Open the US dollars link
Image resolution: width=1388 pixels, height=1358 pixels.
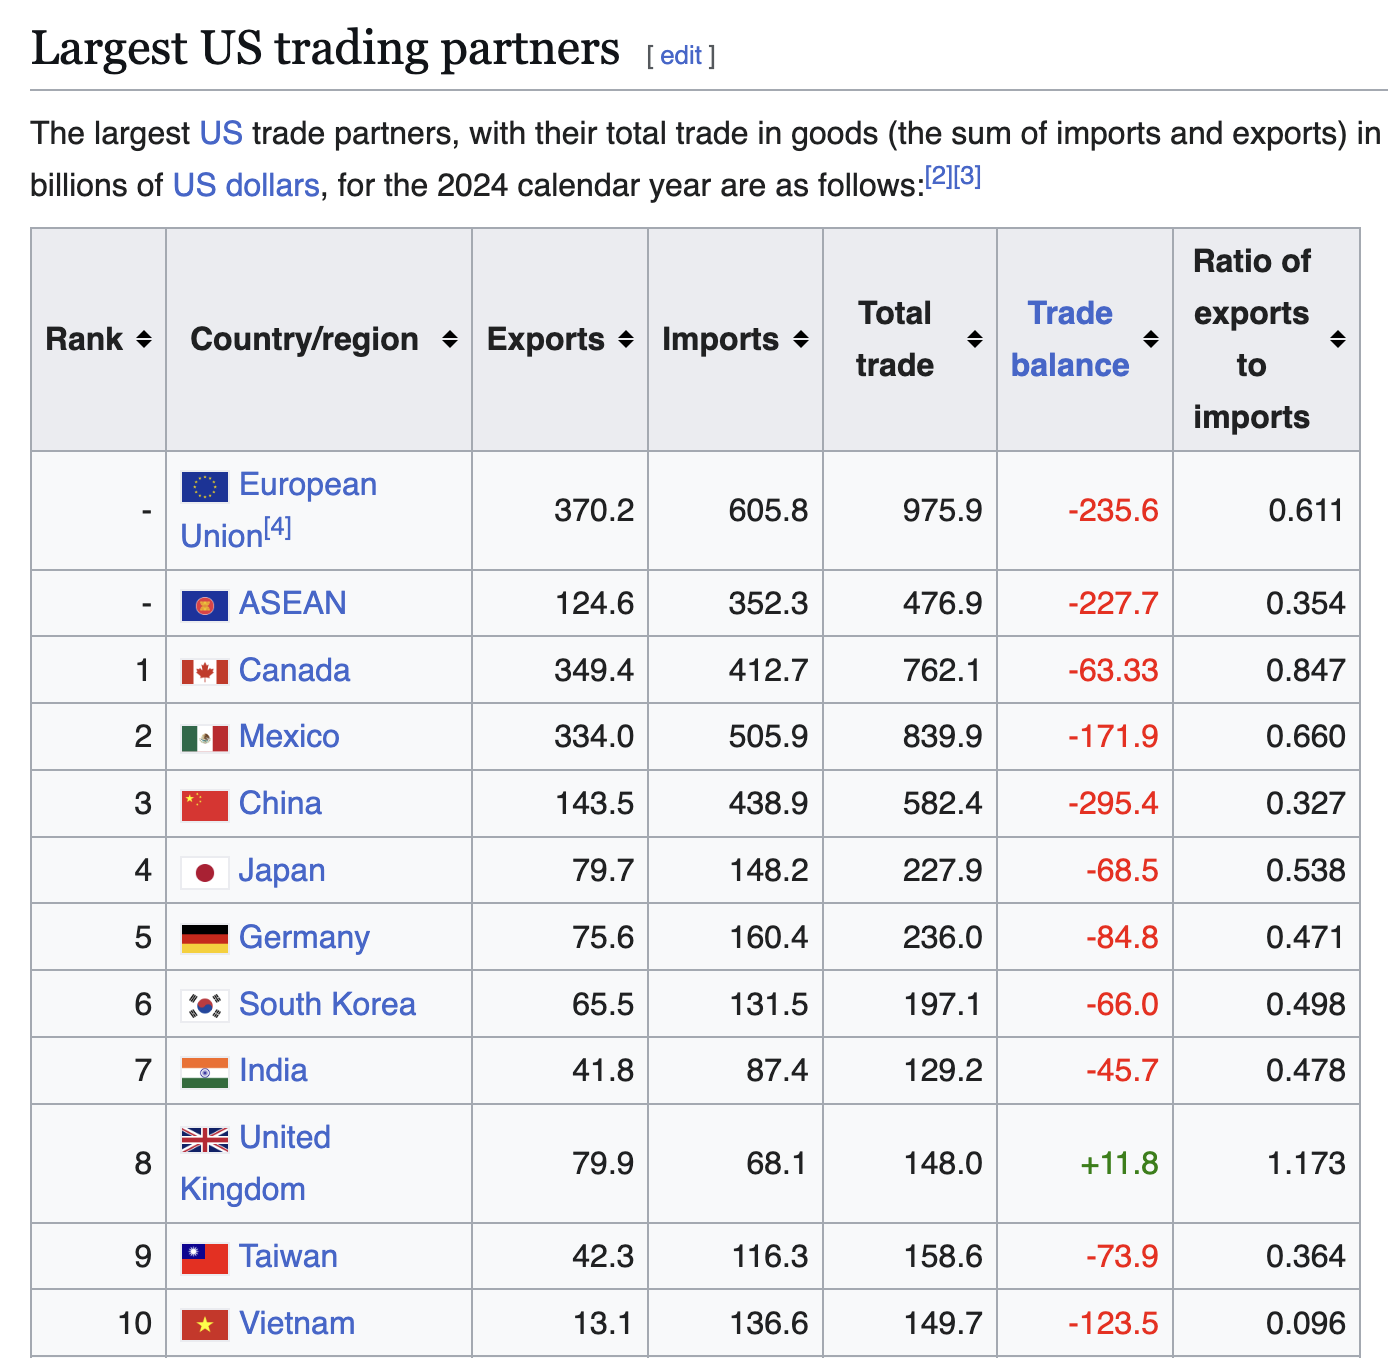coord(246,185)
